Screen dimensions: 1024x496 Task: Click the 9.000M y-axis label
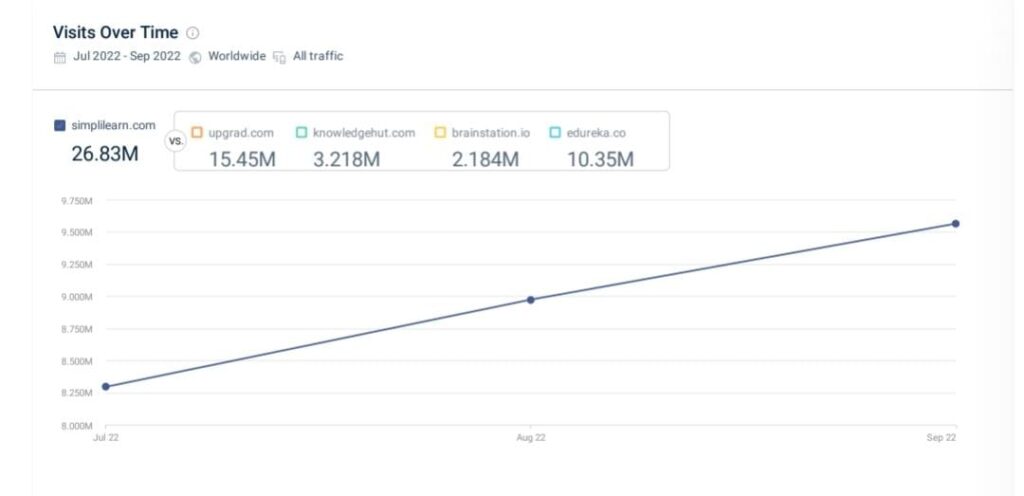pyautogui.click(x=76, y=297)
